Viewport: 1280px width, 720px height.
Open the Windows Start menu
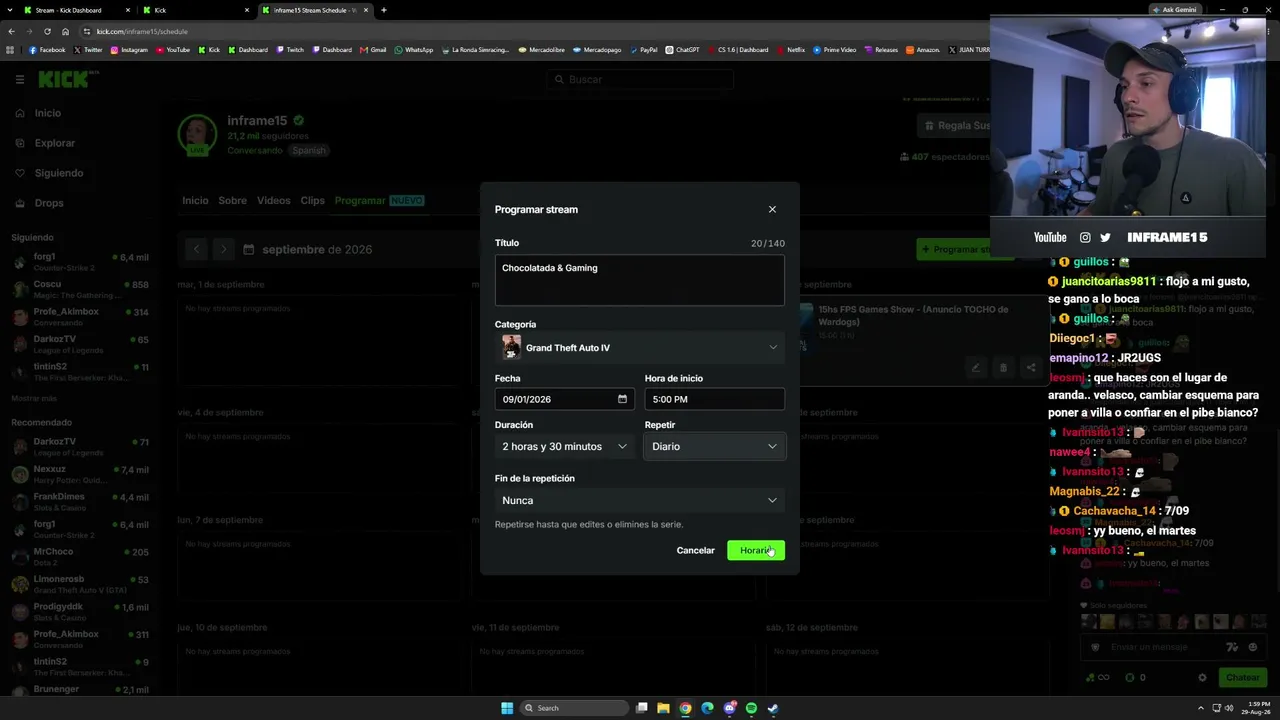[x=507, y=708]
